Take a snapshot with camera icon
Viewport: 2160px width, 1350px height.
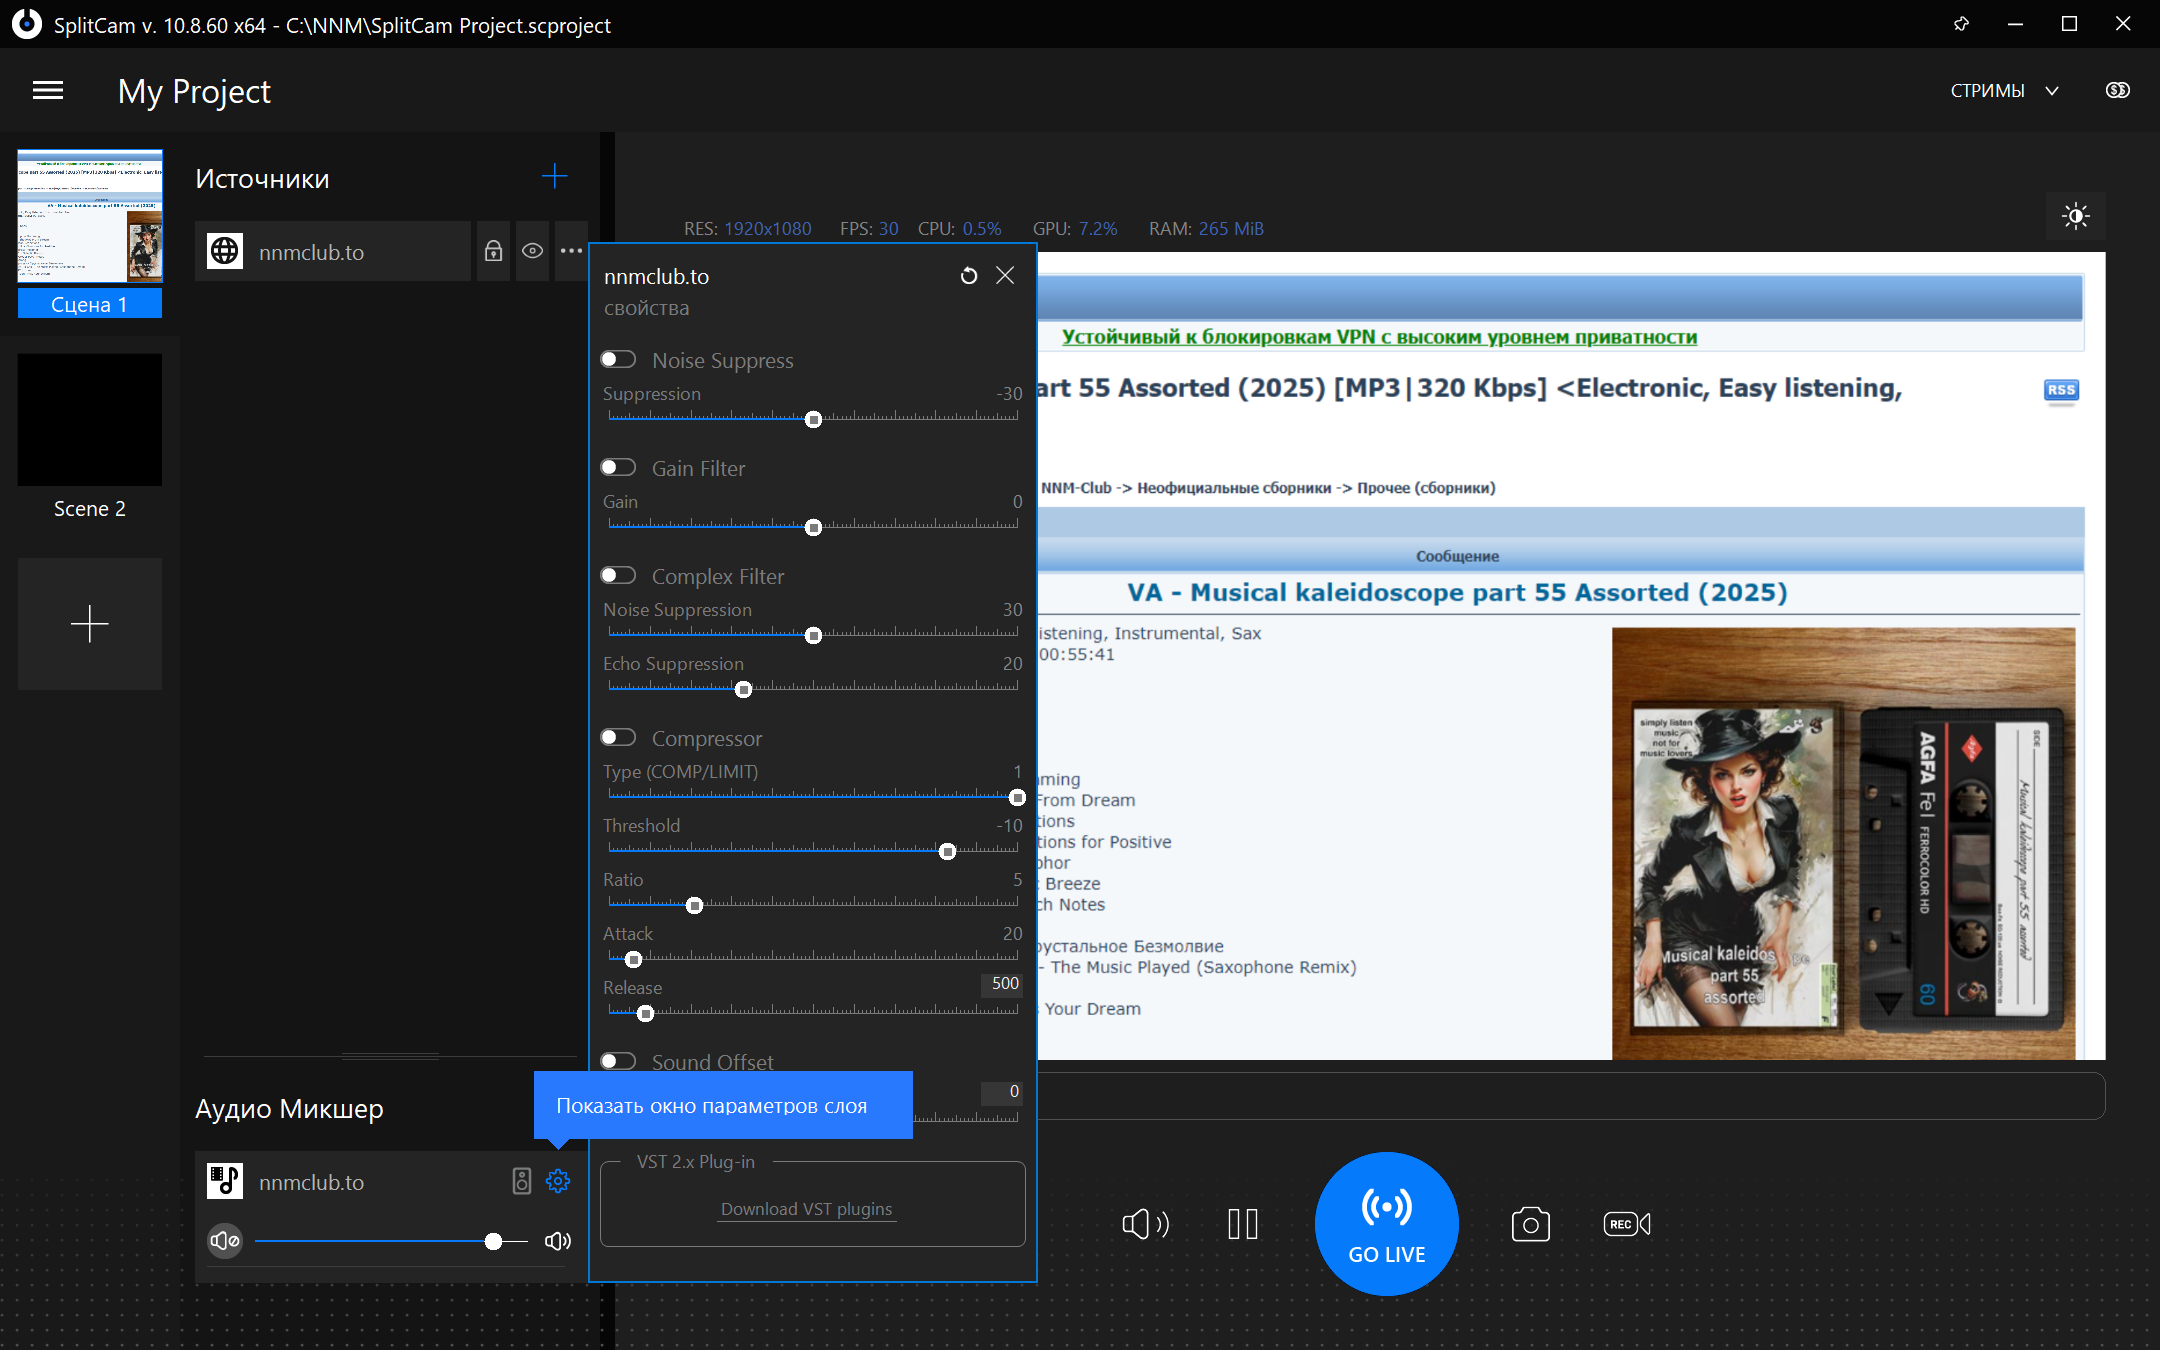pyautogui.click(x=1530, y=1224)
